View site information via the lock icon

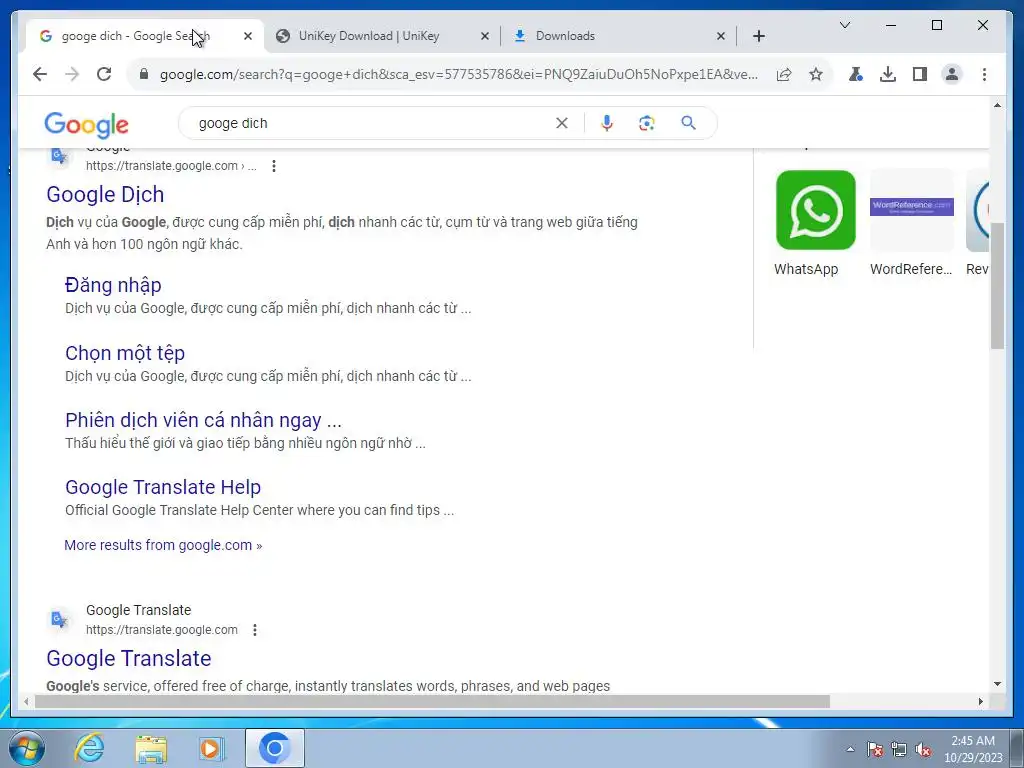(x=144, y=74)
